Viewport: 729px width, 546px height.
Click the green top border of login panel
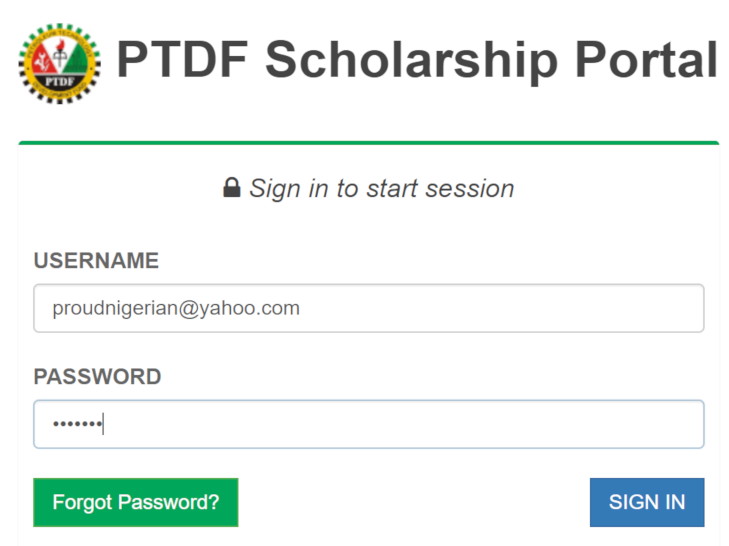[x=369, y=143]
